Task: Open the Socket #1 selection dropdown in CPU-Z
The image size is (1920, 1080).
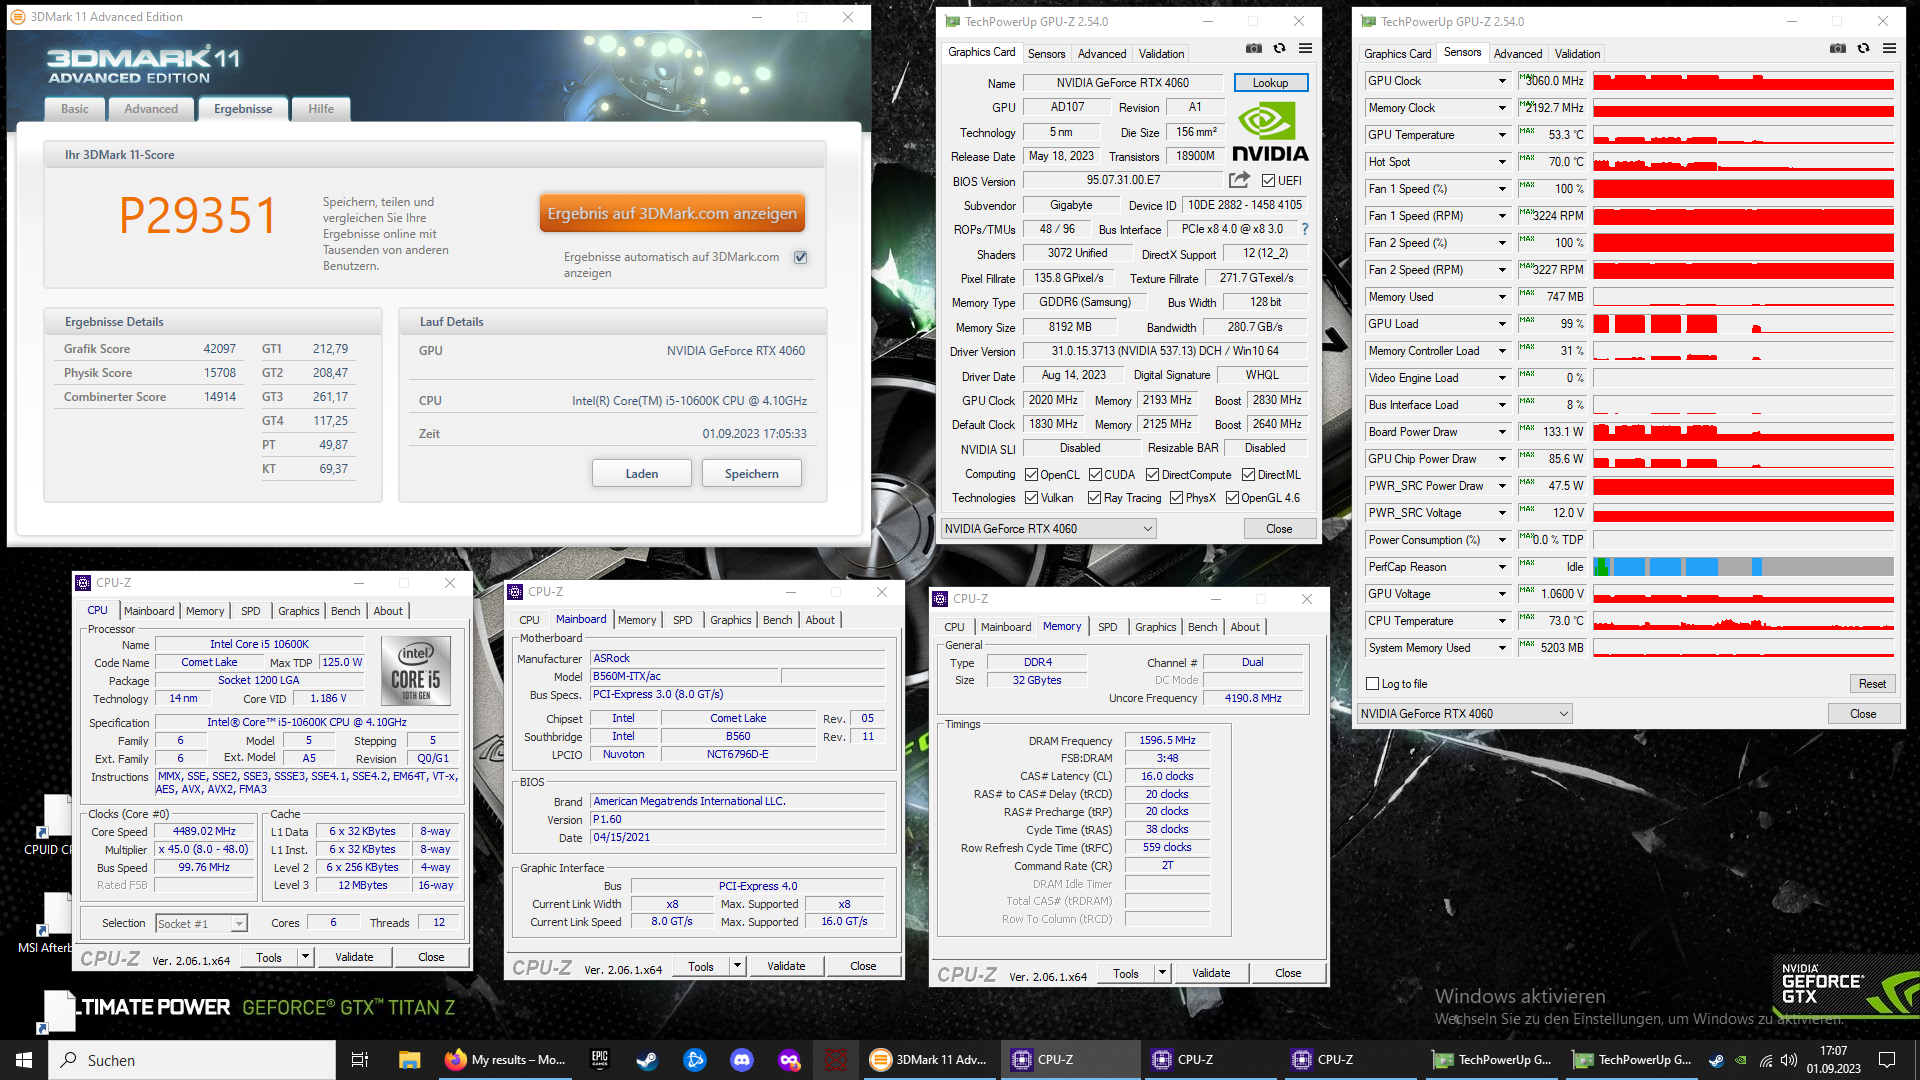Action: coord(239,923)
